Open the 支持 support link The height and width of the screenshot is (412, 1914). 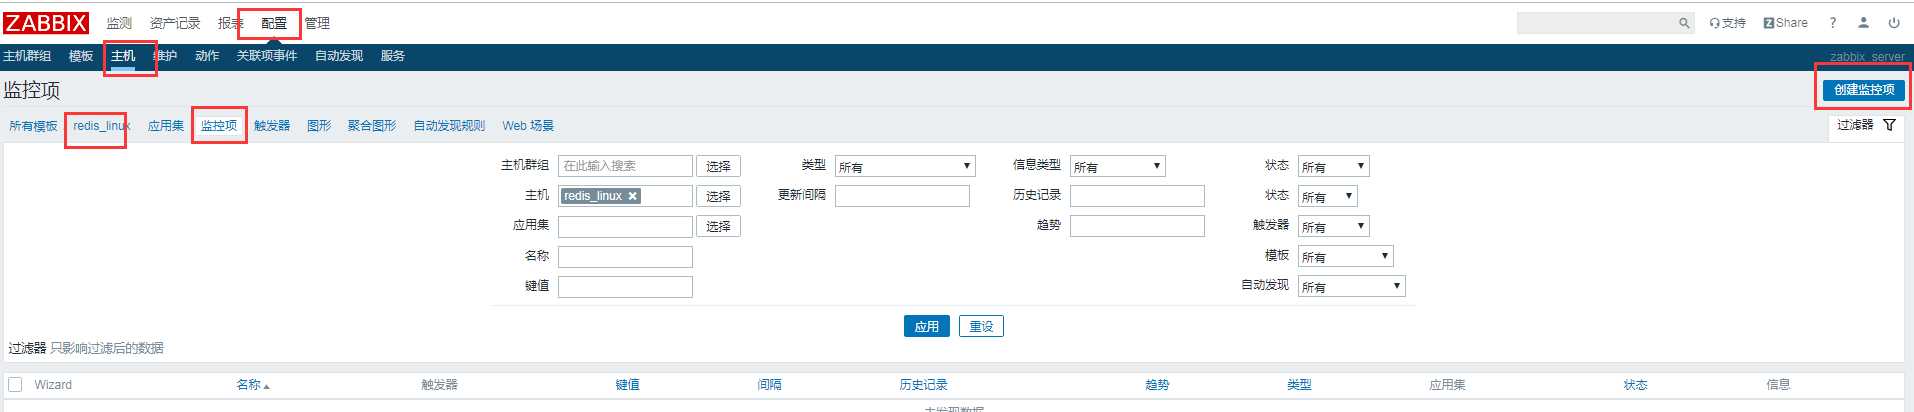[x=1727, y=23]
